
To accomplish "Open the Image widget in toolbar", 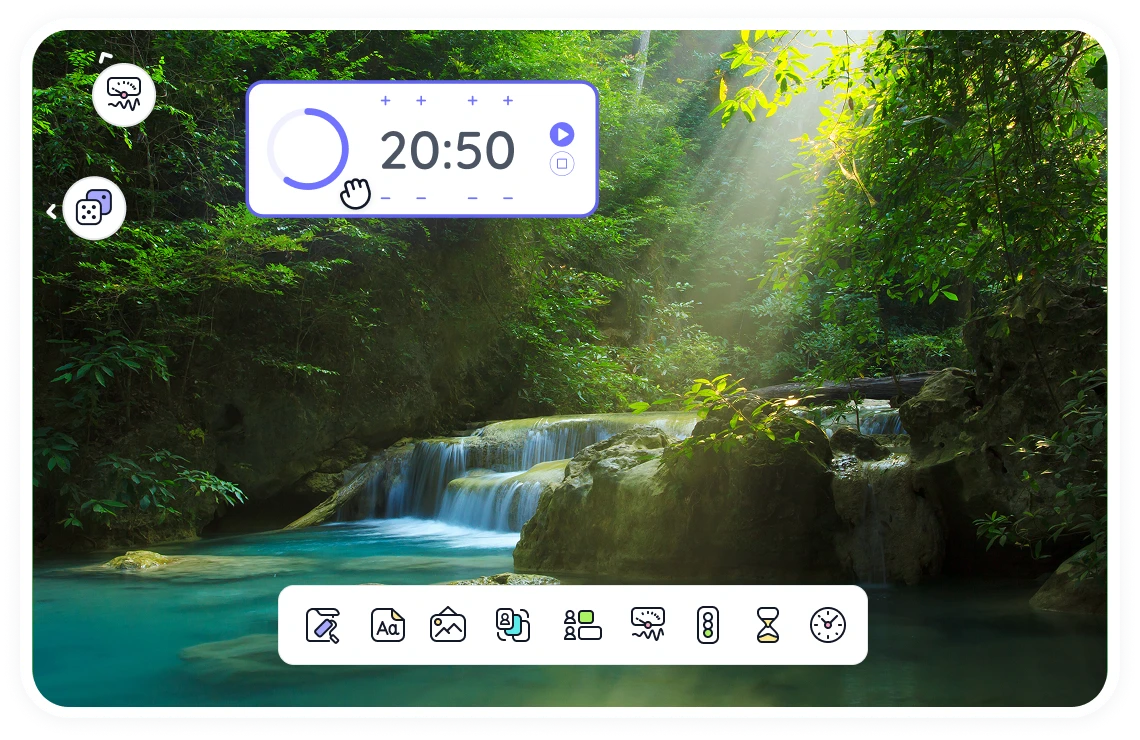I will click(x=448, y=625).
